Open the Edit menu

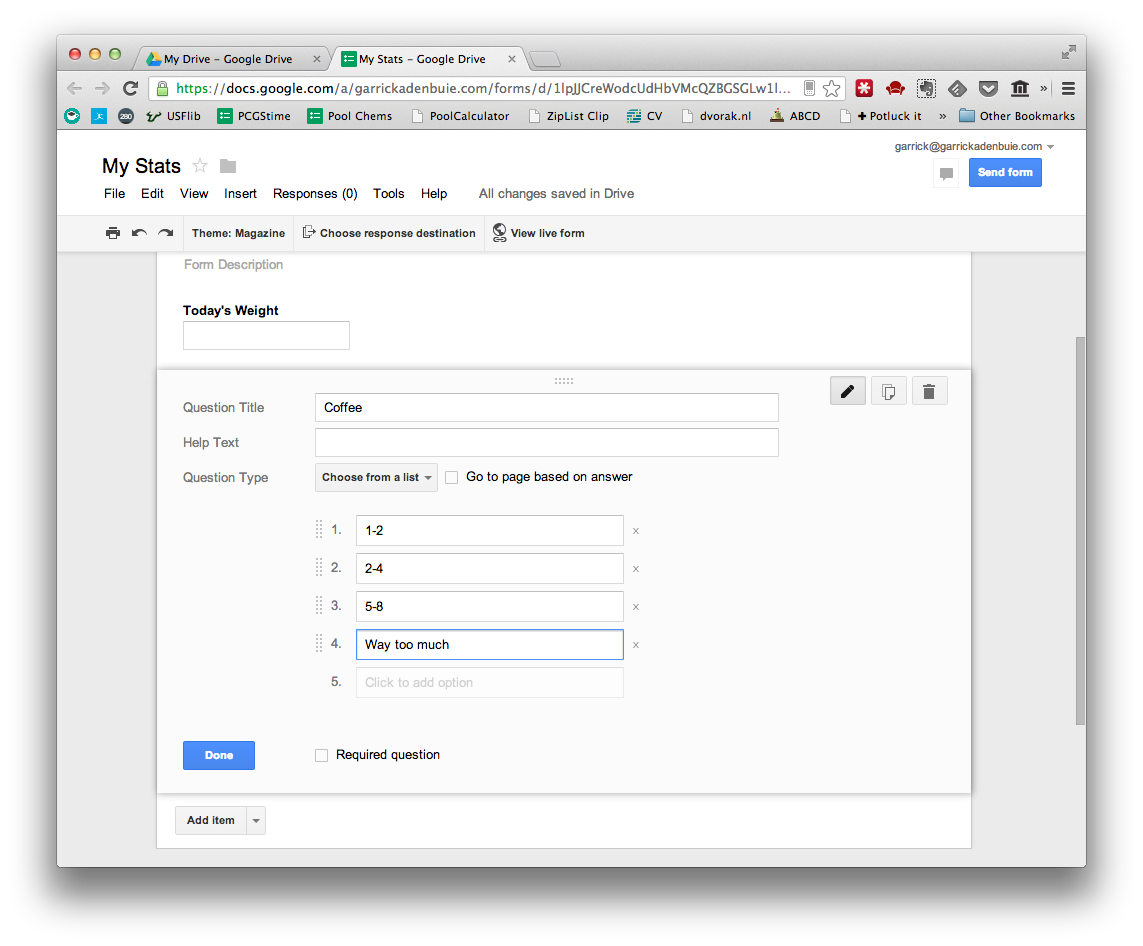point(152,194)
